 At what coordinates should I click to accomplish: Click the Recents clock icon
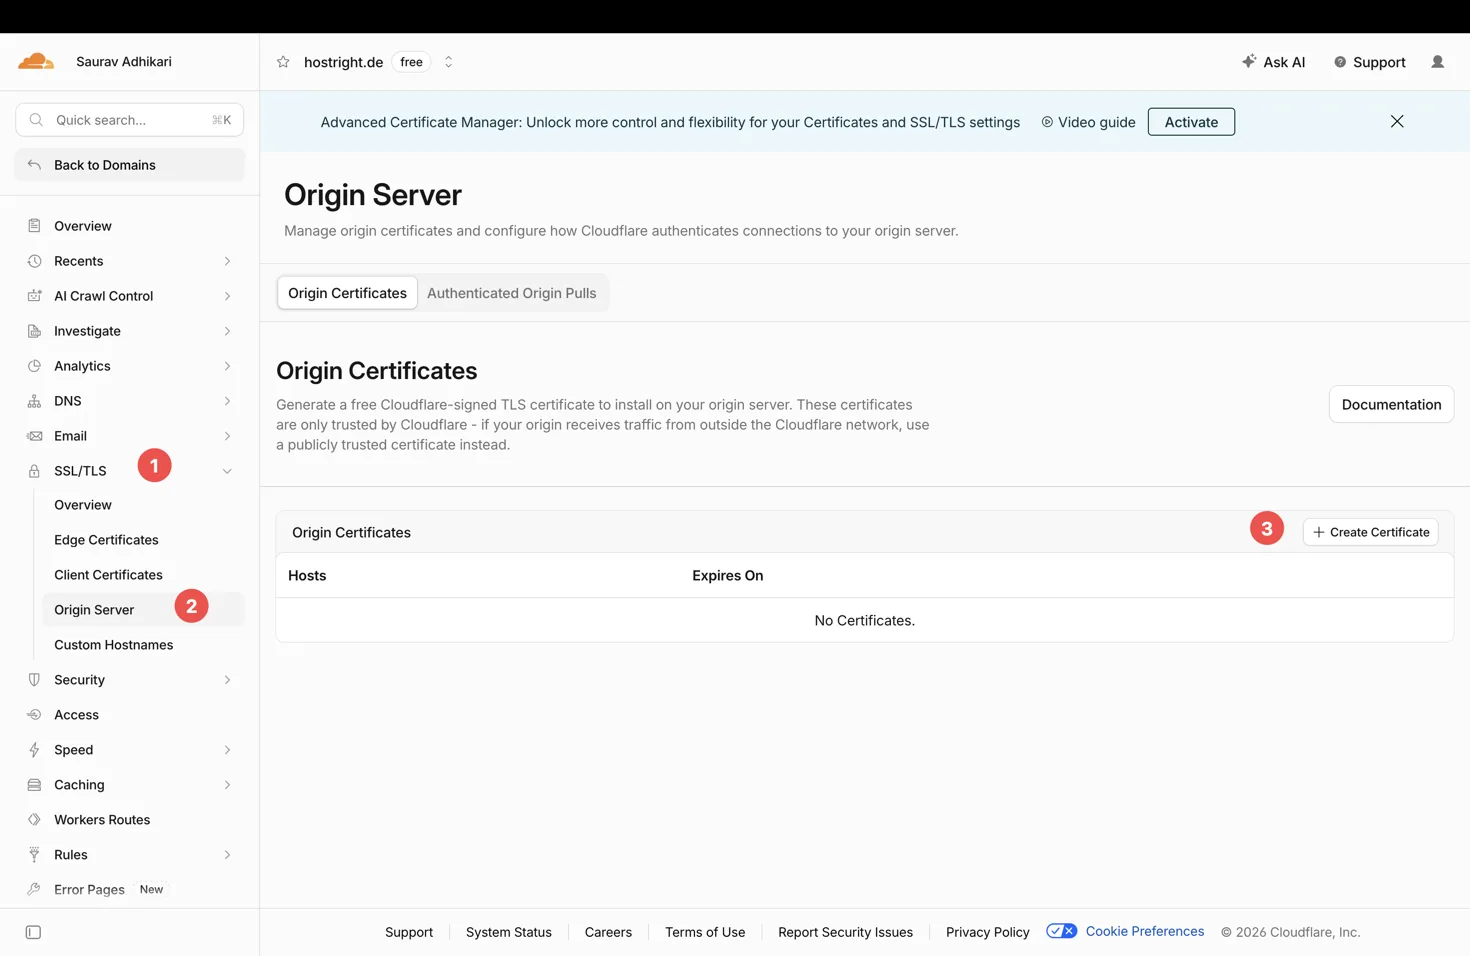(x=34, y=261)
